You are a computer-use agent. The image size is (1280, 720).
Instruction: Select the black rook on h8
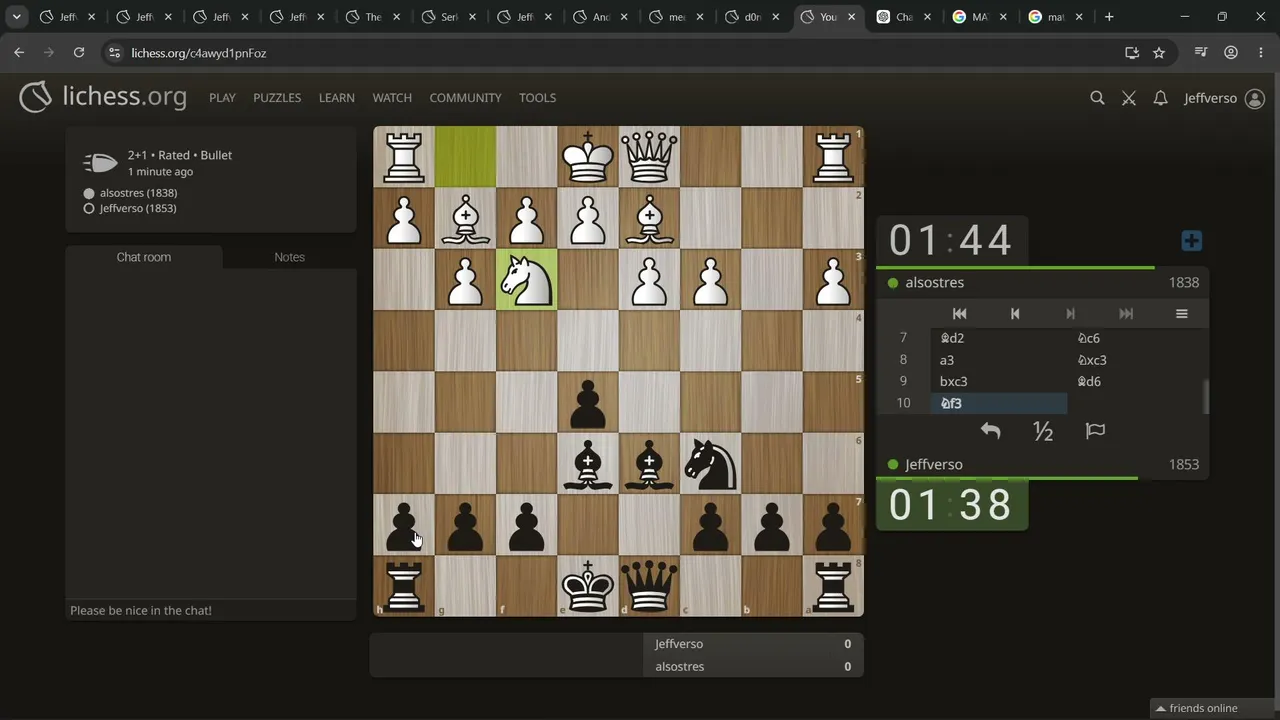point(404,586)
